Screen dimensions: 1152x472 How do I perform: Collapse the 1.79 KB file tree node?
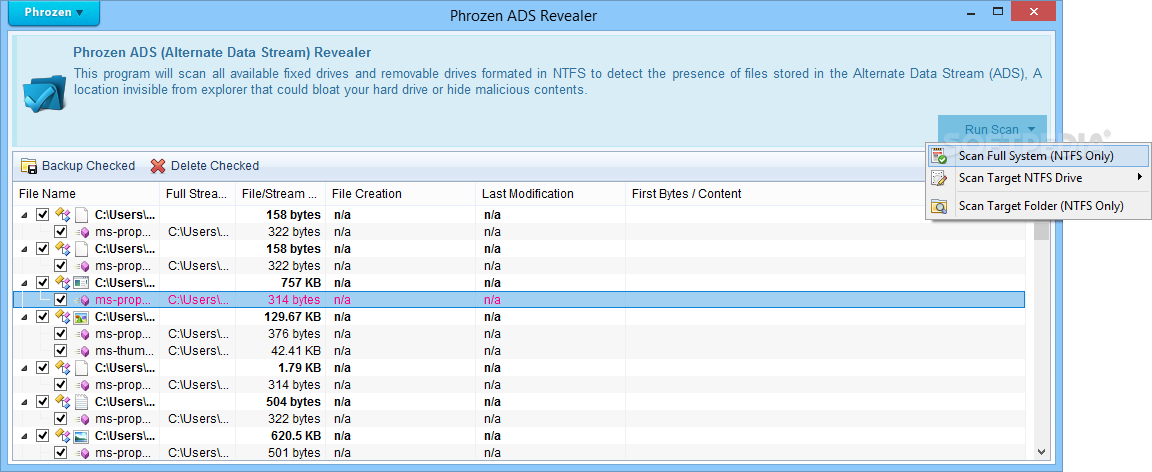25,368
